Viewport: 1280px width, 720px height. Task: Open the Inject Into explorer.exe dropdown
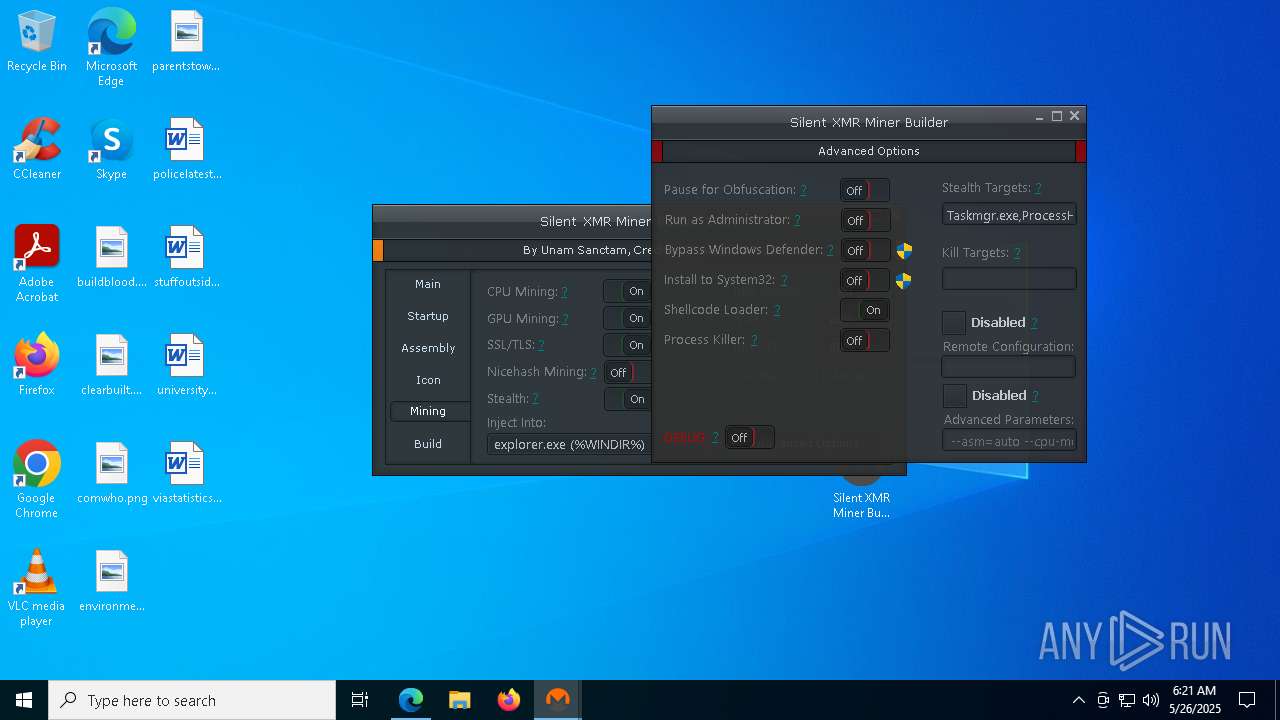coord(569,444)
